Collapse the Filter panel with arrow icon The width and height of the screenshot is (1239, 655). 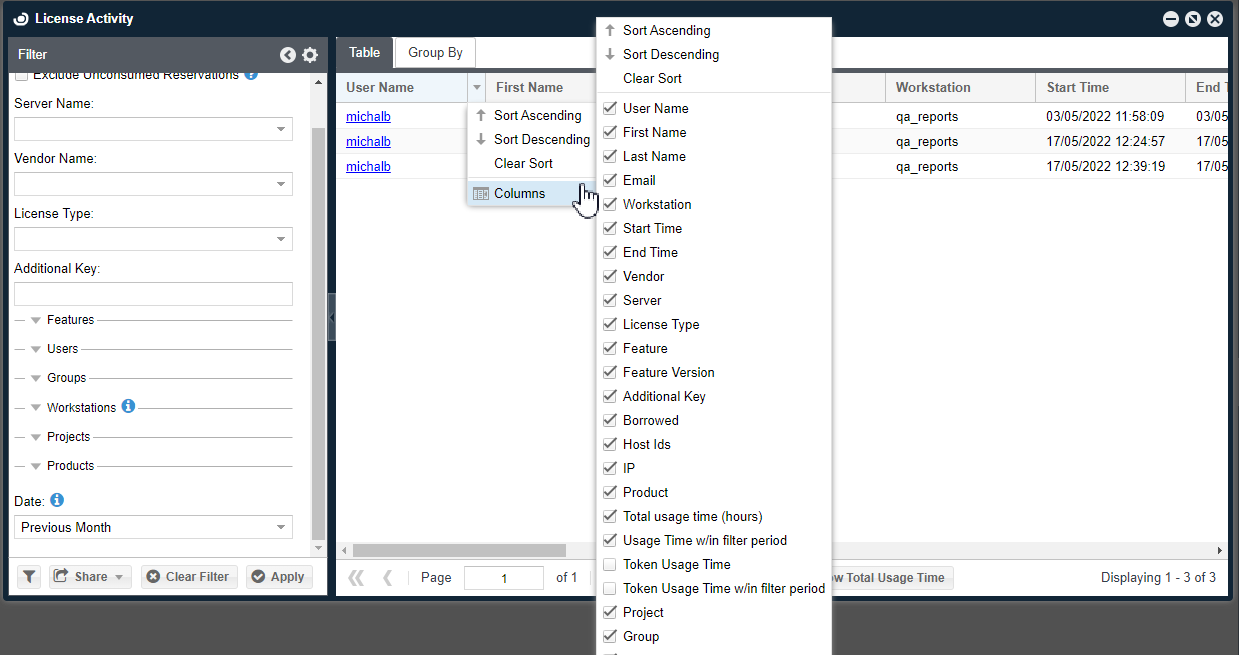click(x=288, y=55)
